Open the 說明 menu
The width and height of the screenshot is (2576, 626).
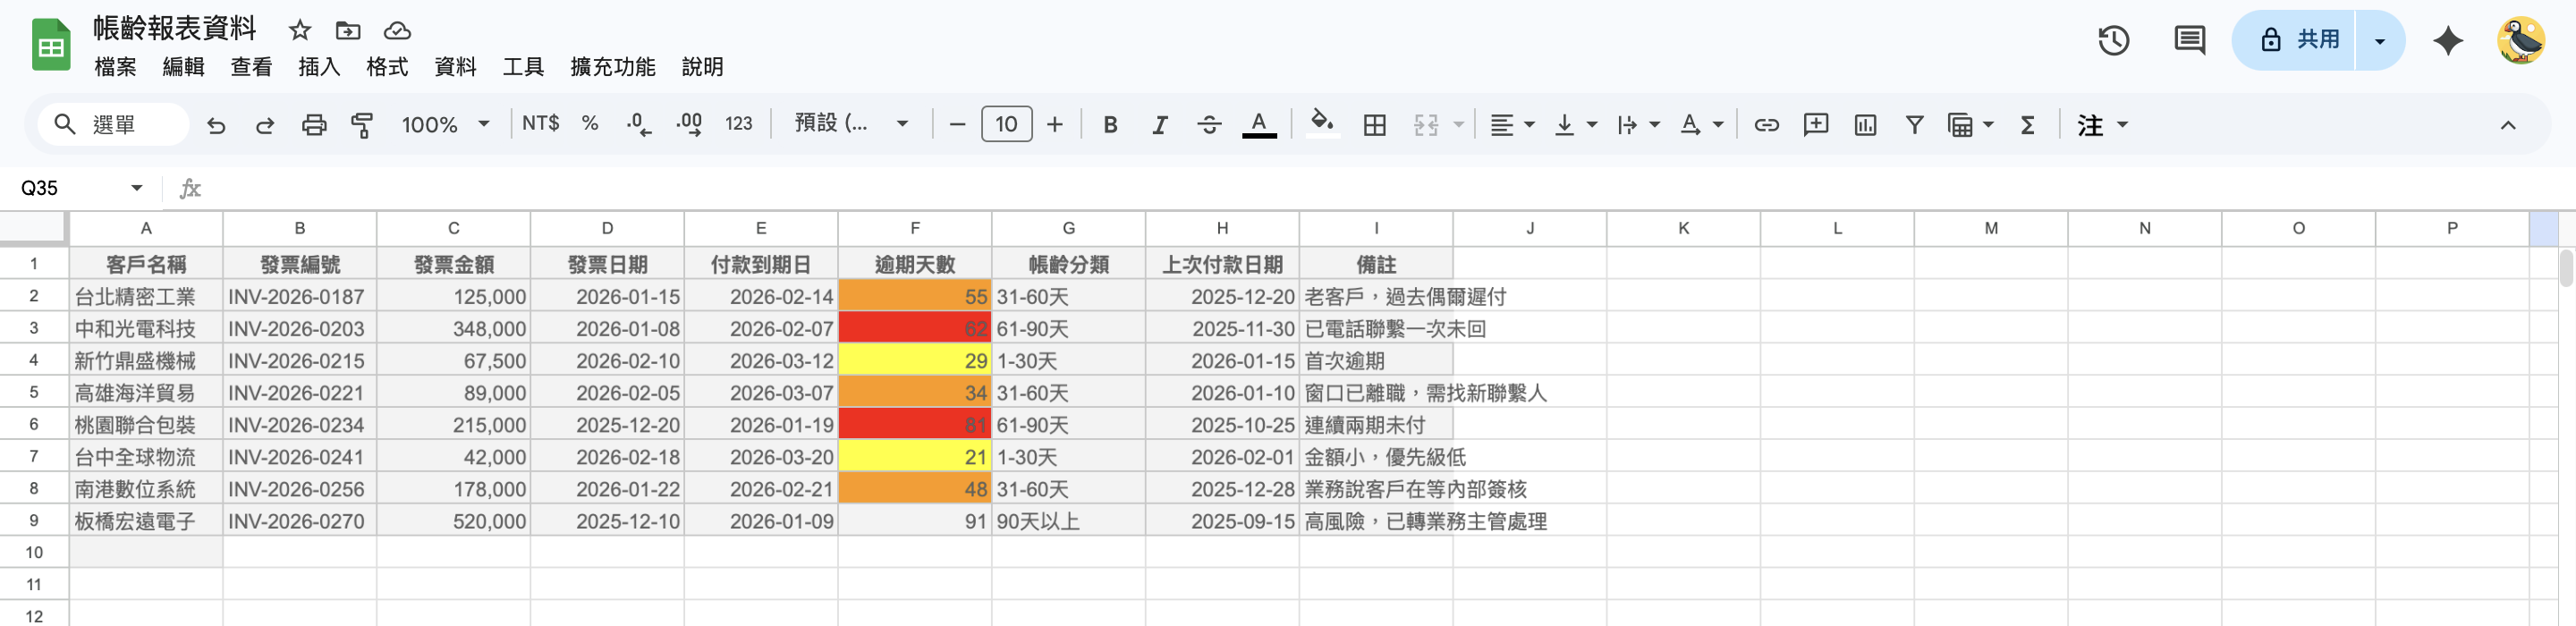click(x=702, y=67)
